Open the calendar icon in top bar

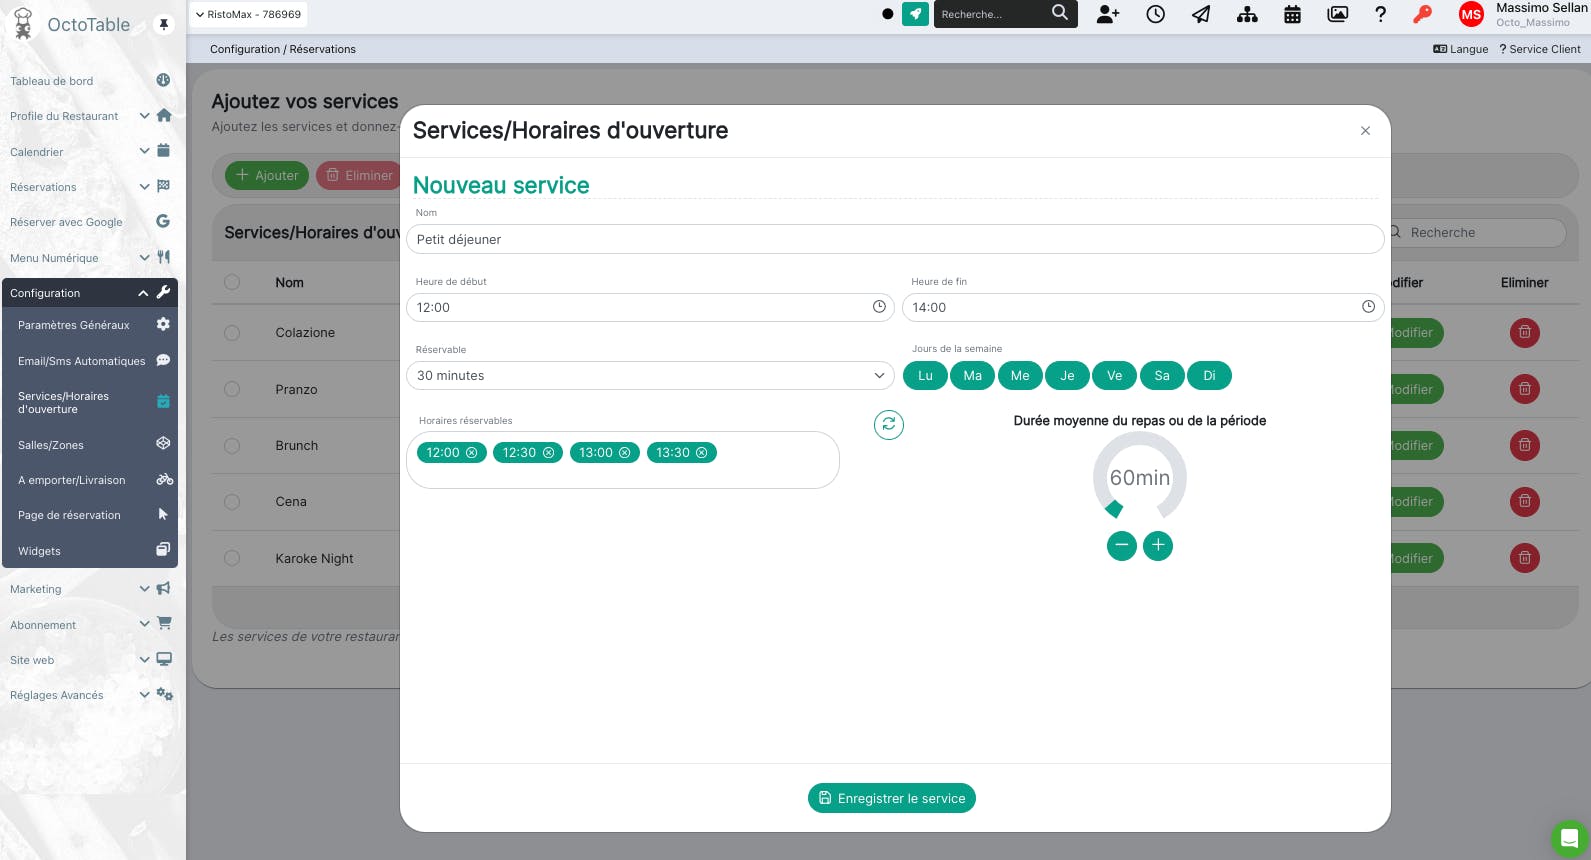(1292, 14)
